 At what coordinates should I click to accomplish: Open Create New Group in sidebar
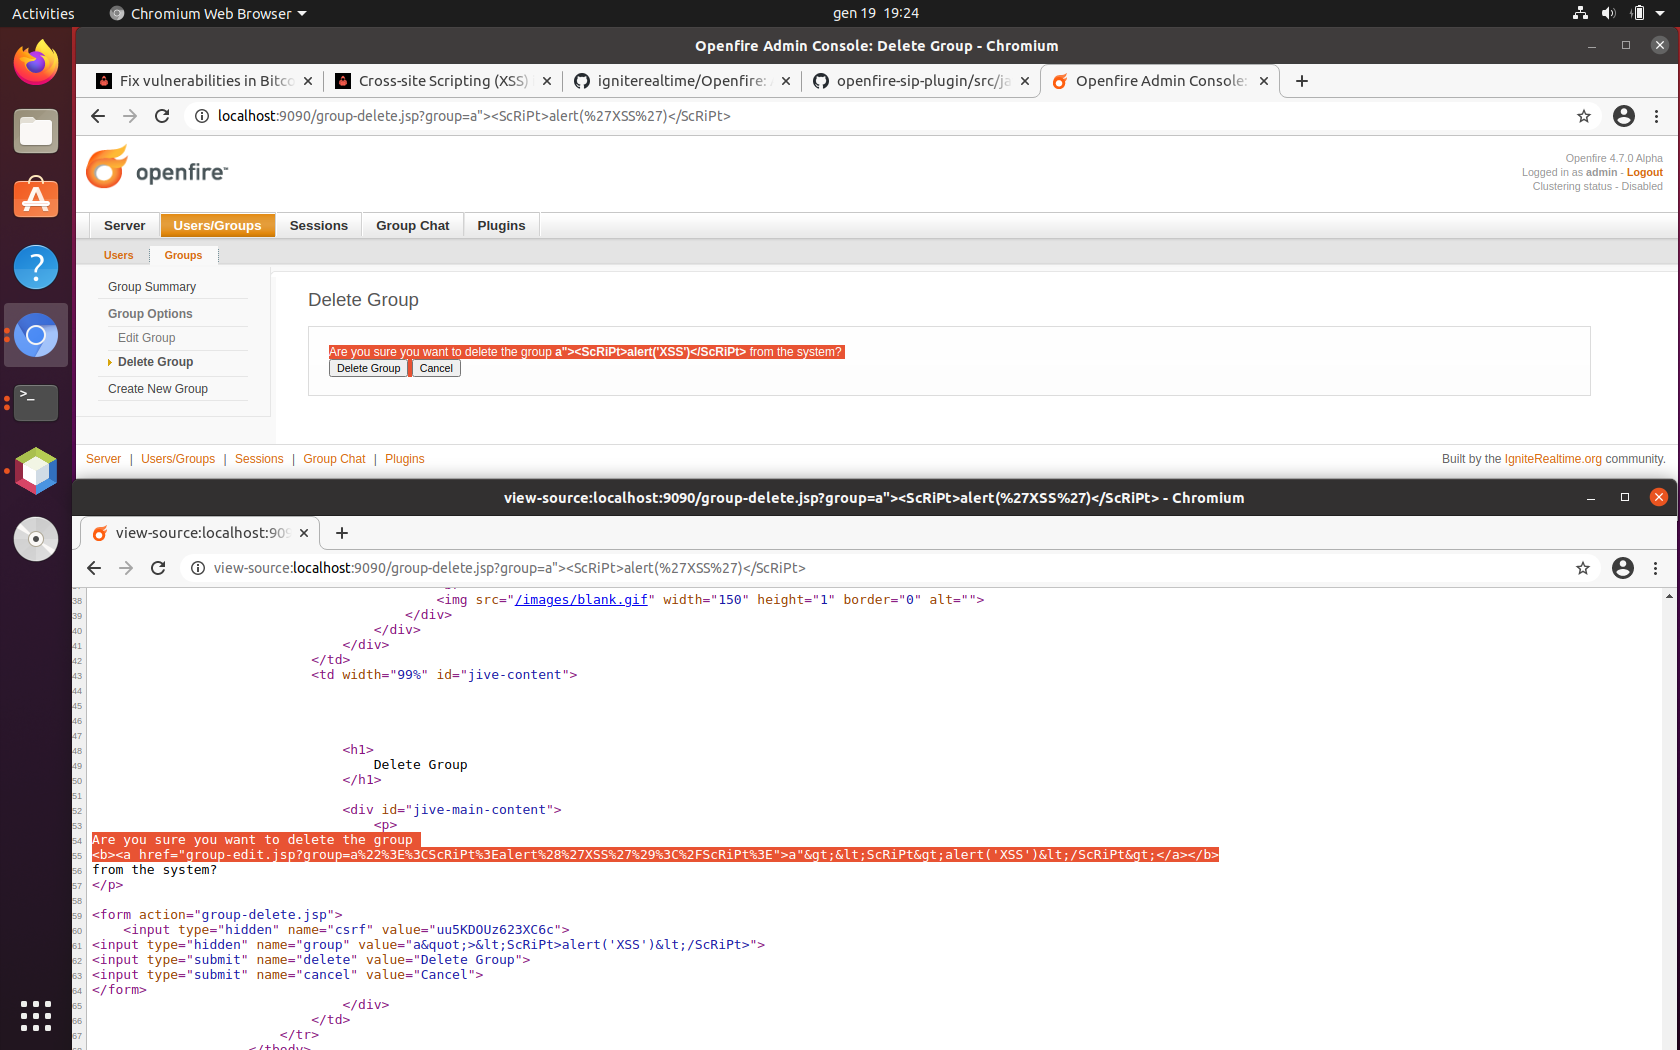click(158, 389)
